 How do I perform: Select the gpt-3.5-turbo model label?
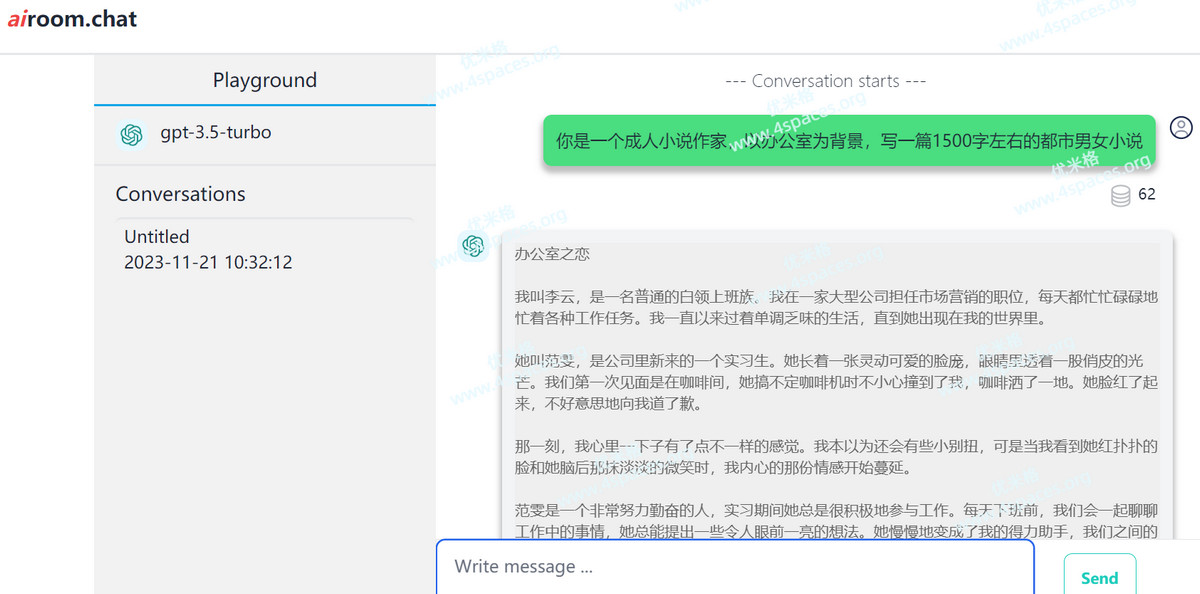(x=215, y=132)
